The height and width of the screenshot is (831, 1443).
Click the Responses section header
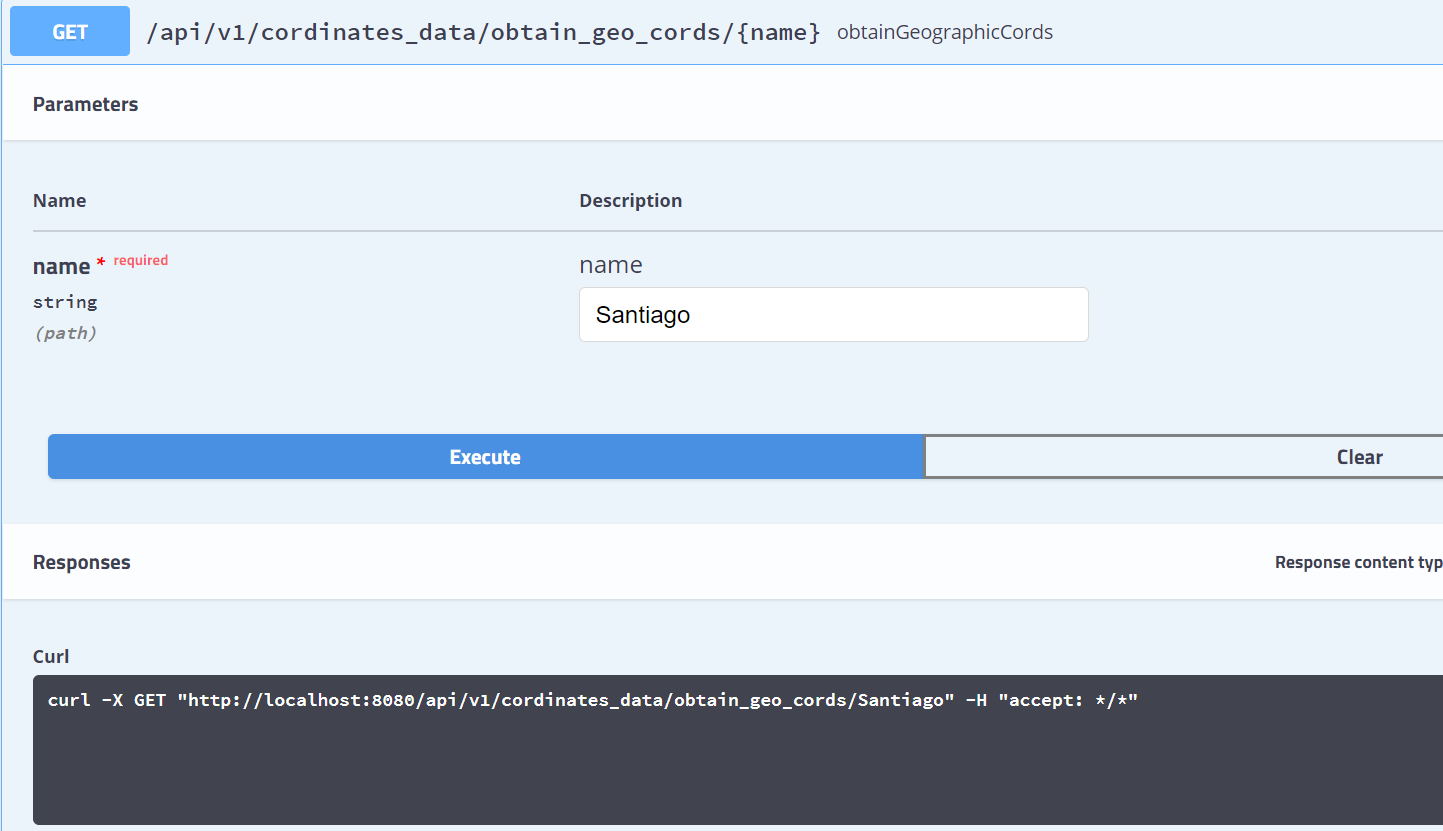[x=81, y=562]
